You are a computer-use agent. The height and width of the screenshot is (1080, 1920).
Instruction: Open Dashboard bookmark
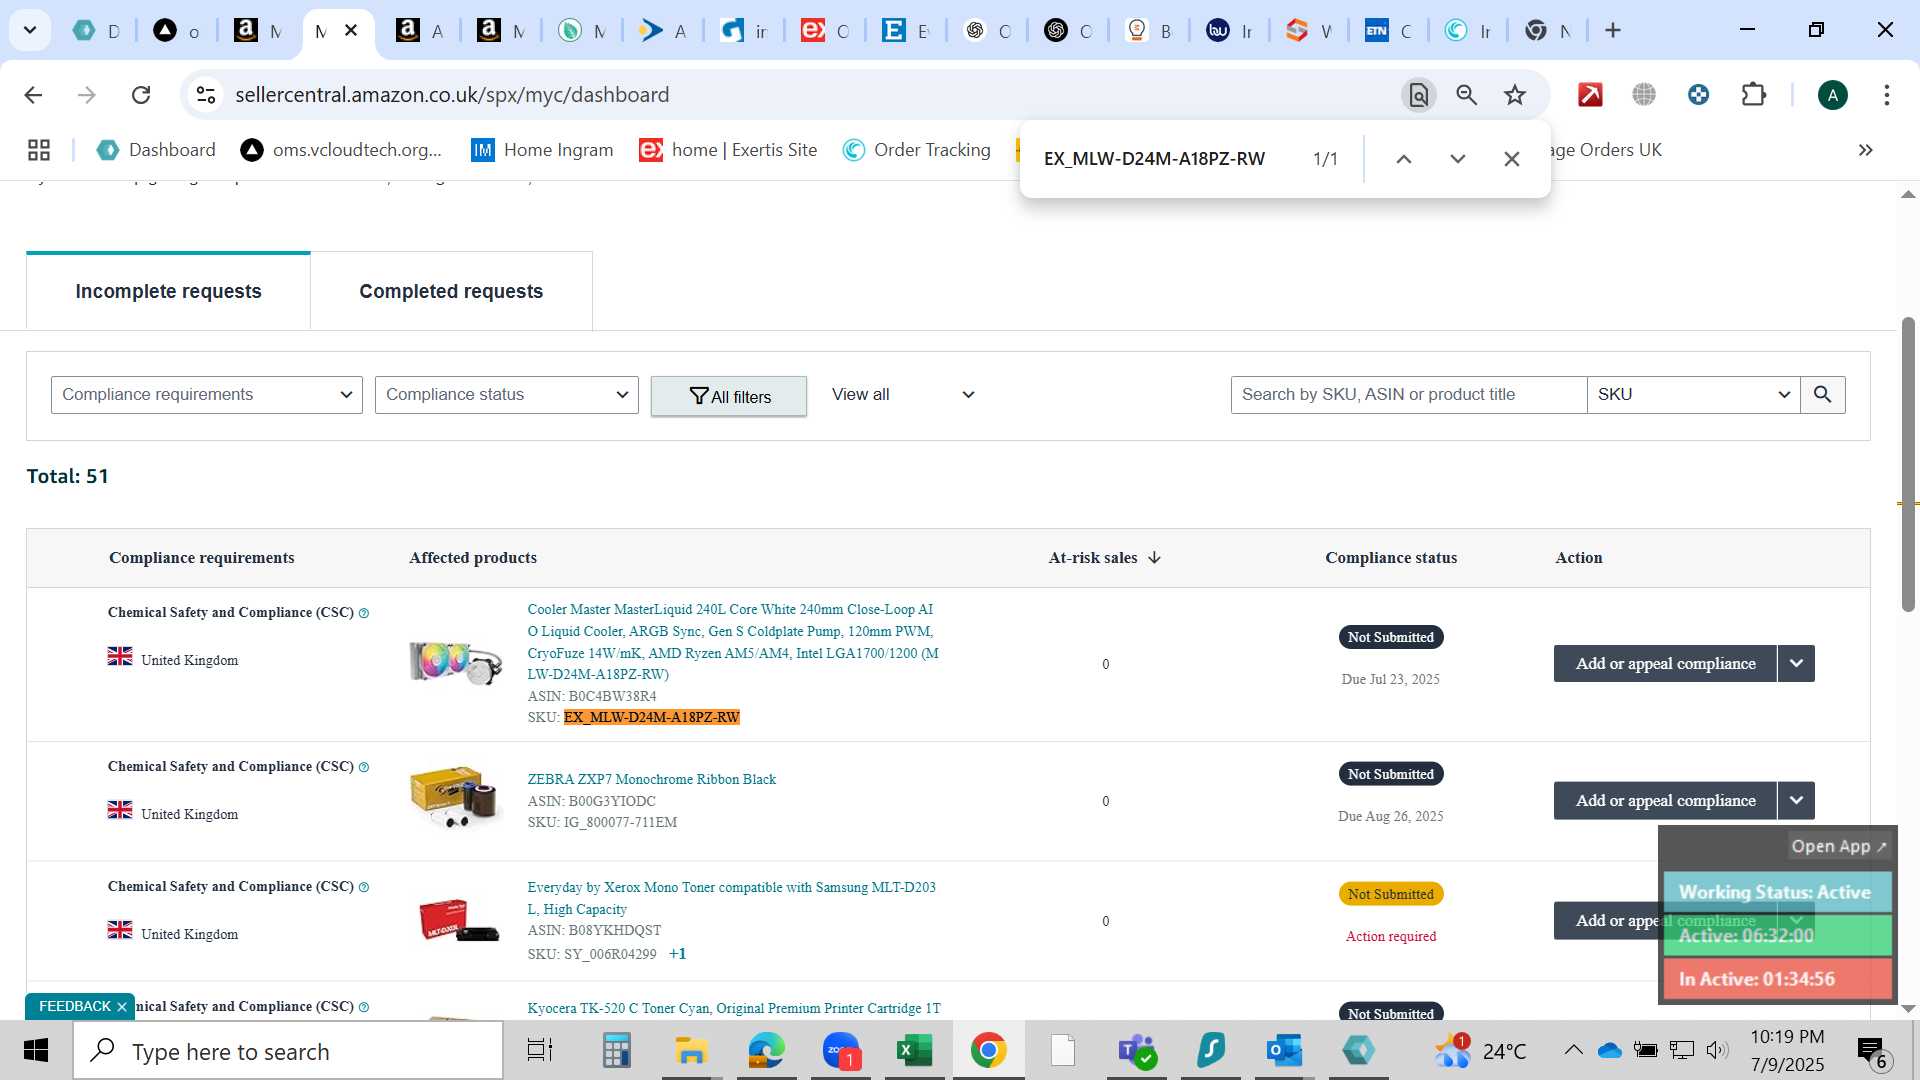click(156, 150)
